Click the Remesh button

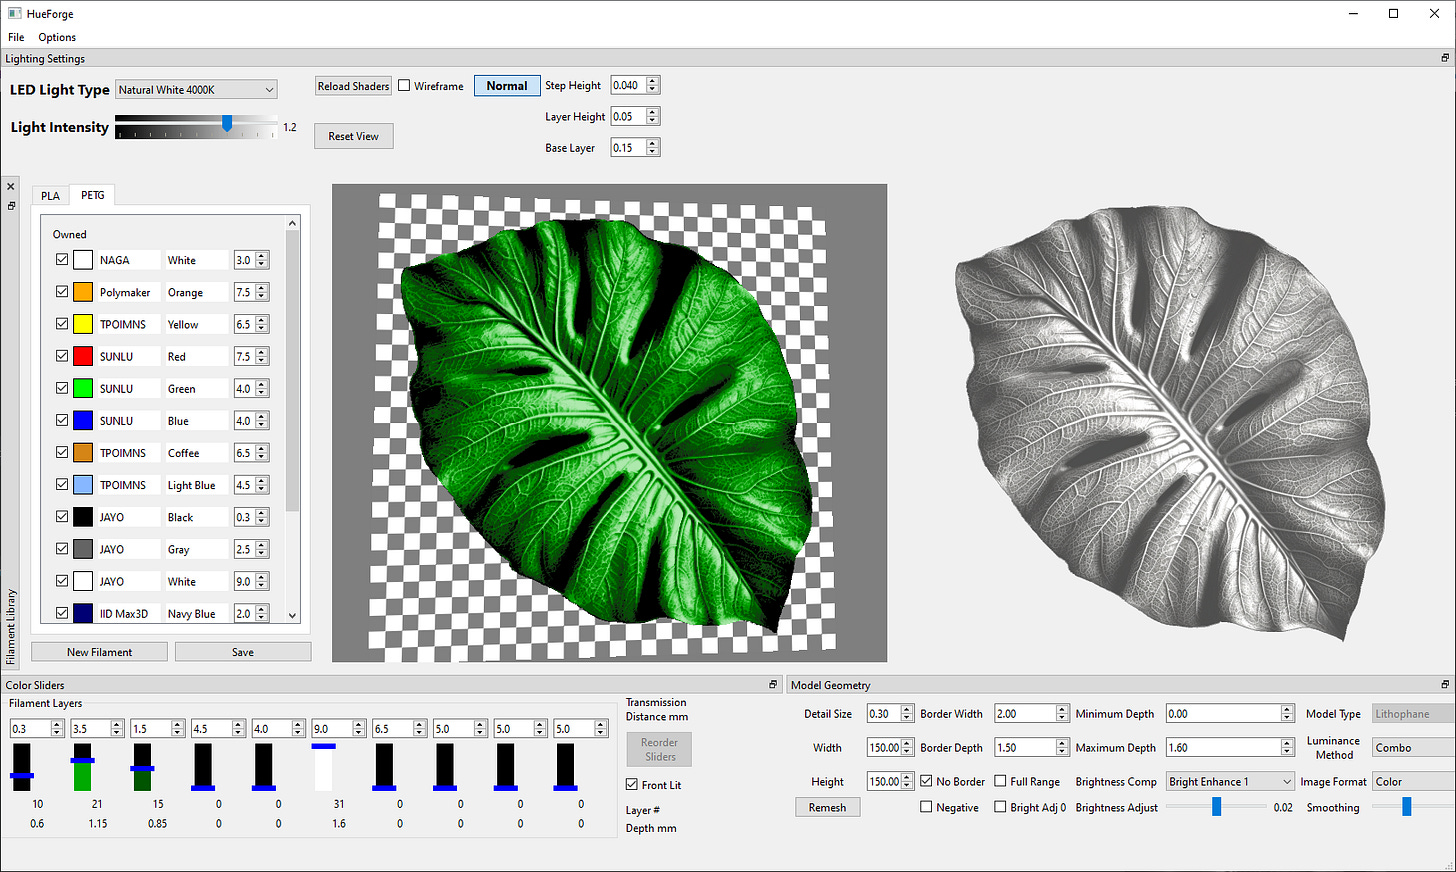(827, 808)
